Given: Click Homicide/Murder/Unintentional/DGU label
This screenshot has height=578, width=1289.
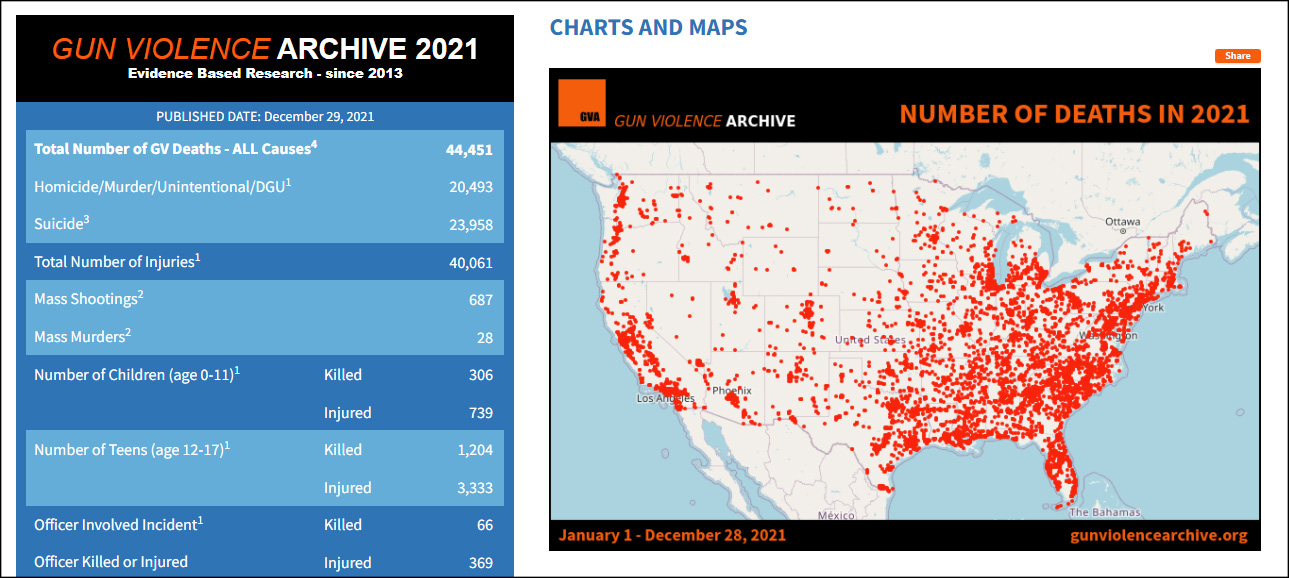Looking at the screenshot, I should click(163, 186).
